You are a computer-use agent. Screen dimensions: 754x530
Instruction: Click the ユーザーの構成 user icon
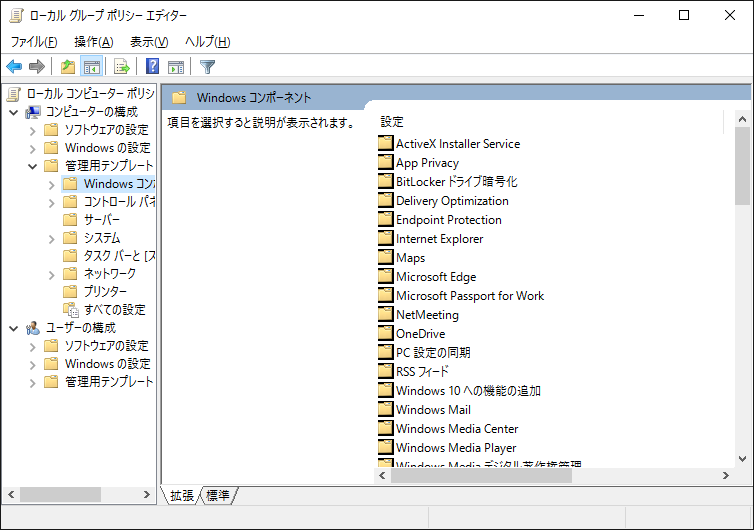pyautogui.click(x=33, y=328)
